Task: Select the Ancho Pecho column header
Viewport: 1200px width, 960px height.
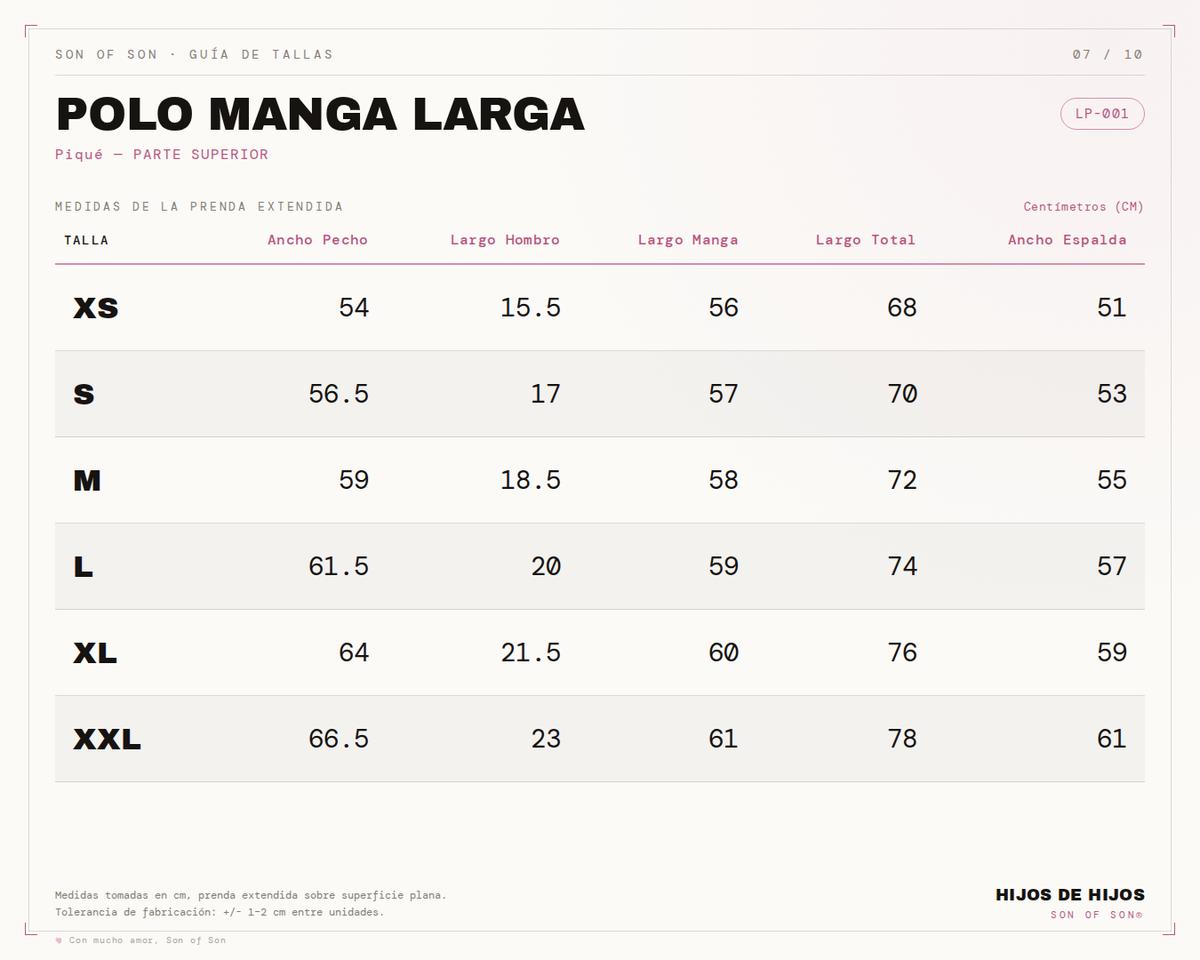Action: [x=317, y=240]
